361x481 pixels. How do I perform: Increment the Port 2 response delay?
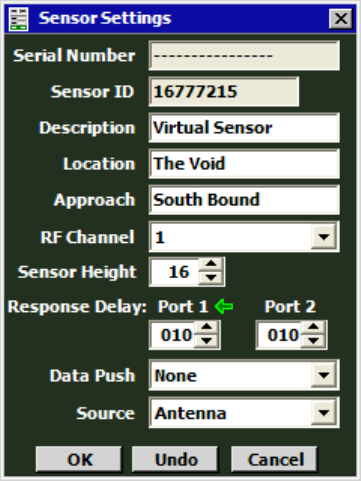coord(313,328)
